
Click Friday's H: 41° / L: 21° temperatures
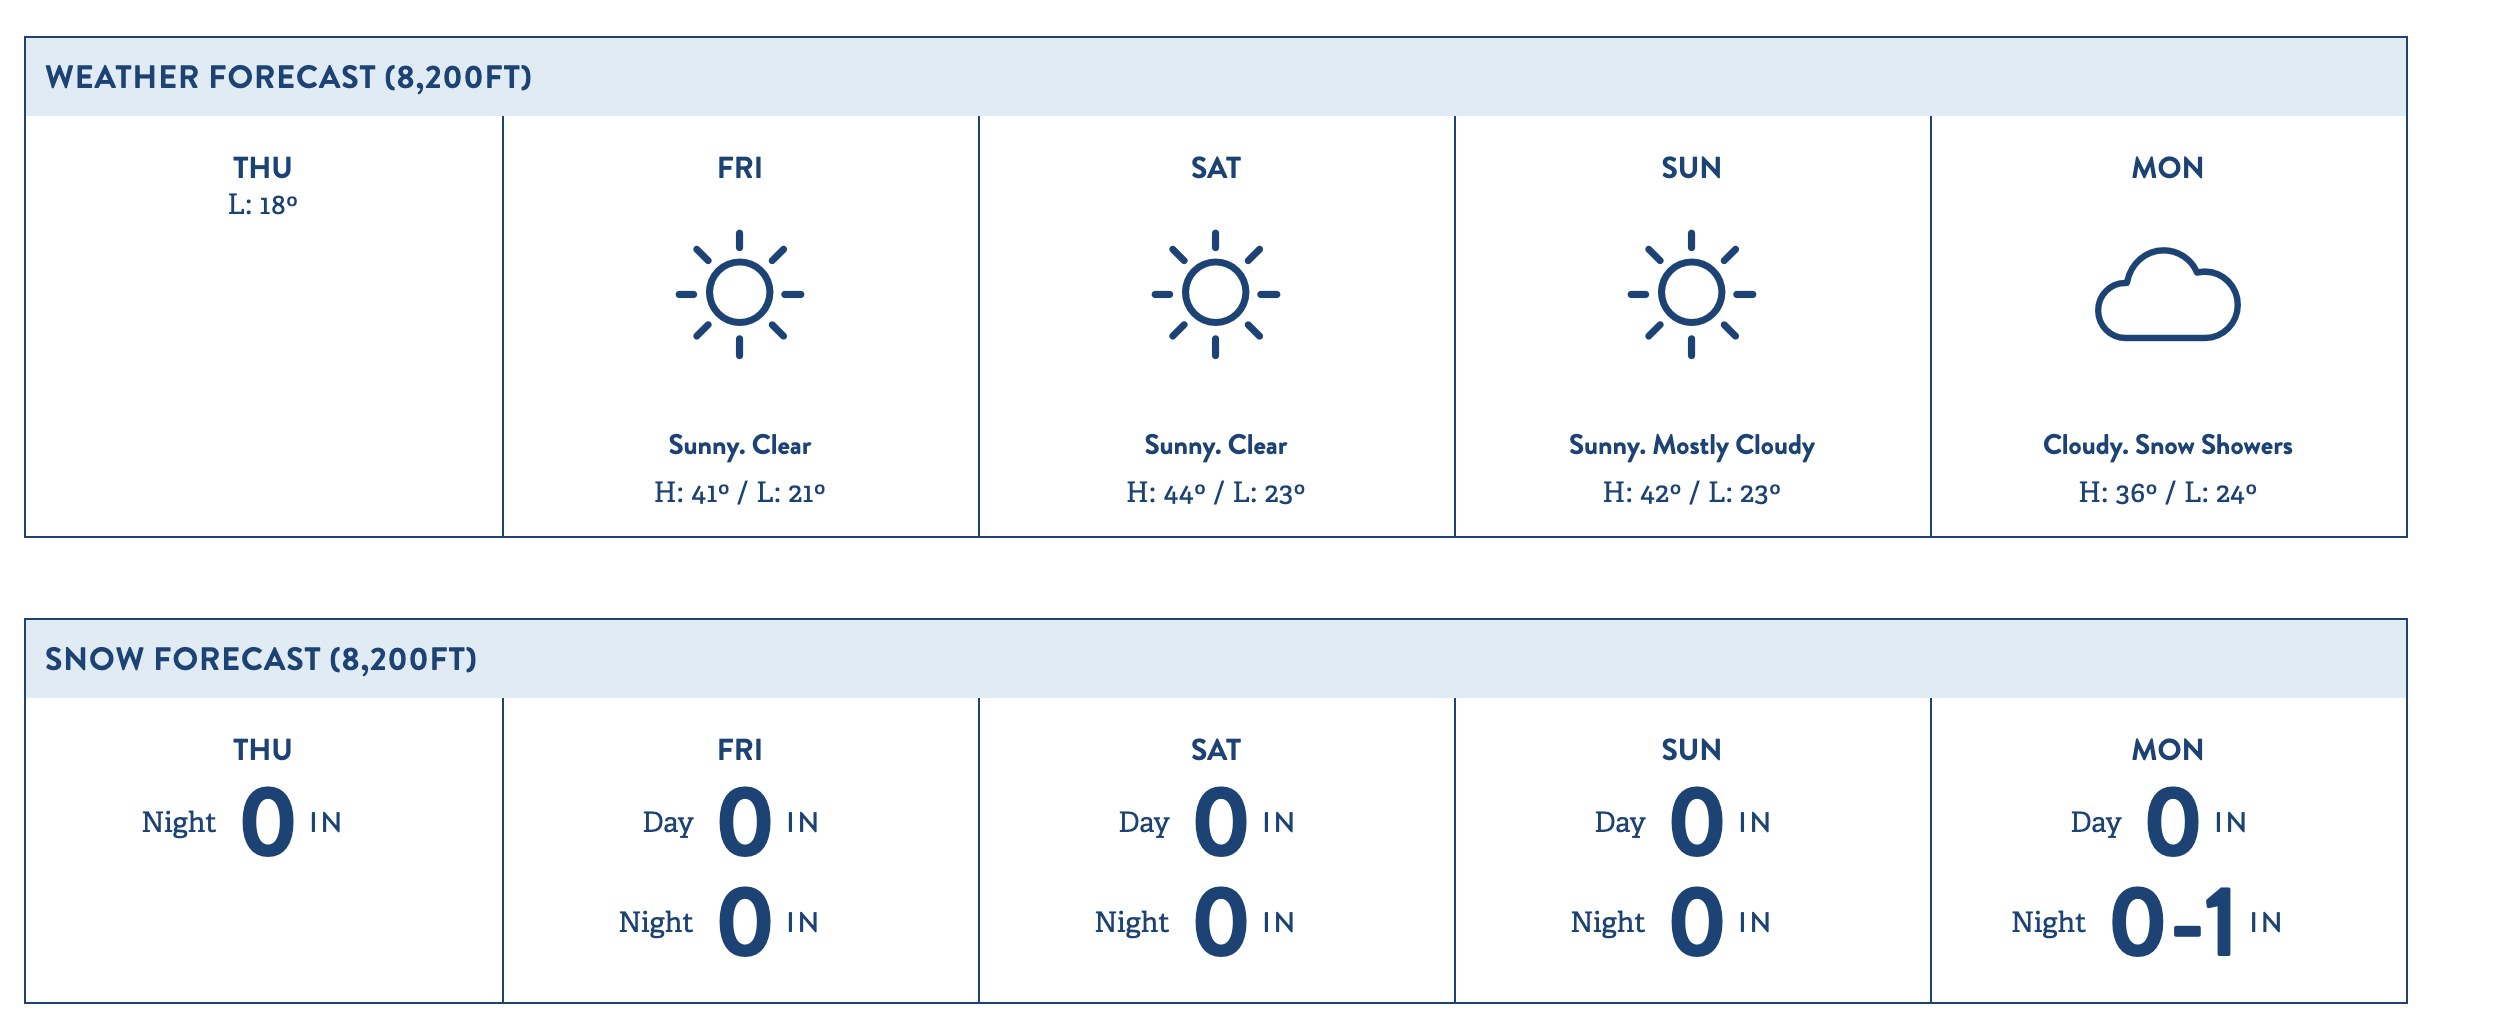pos(739,493)
